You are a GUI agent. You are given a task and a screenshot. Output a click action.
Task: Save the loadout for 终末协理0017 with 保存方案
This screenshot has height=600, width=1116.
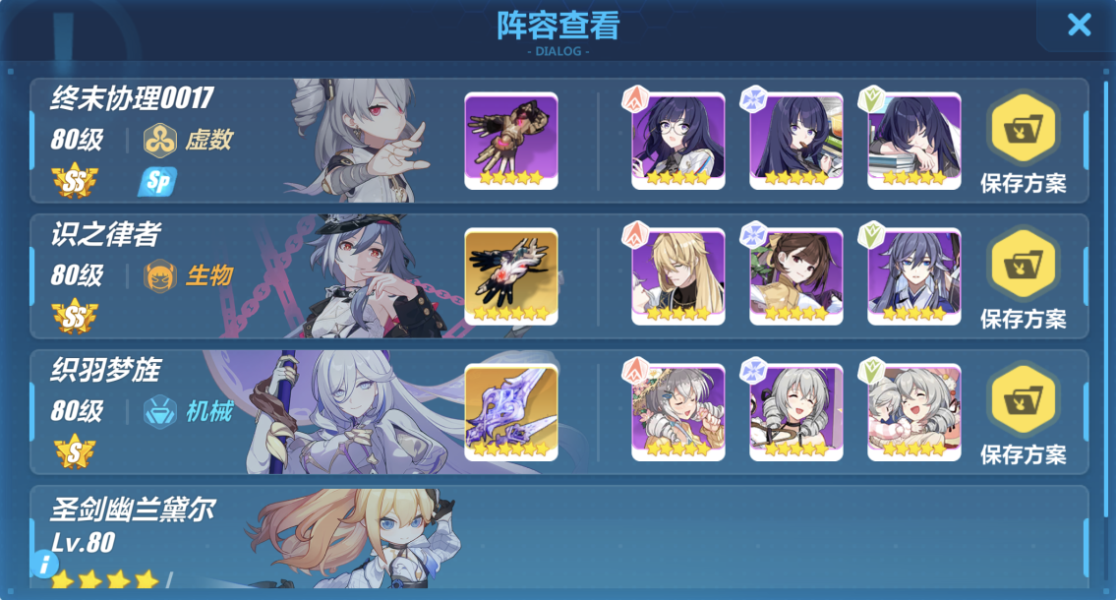[x=1023, y=142]
